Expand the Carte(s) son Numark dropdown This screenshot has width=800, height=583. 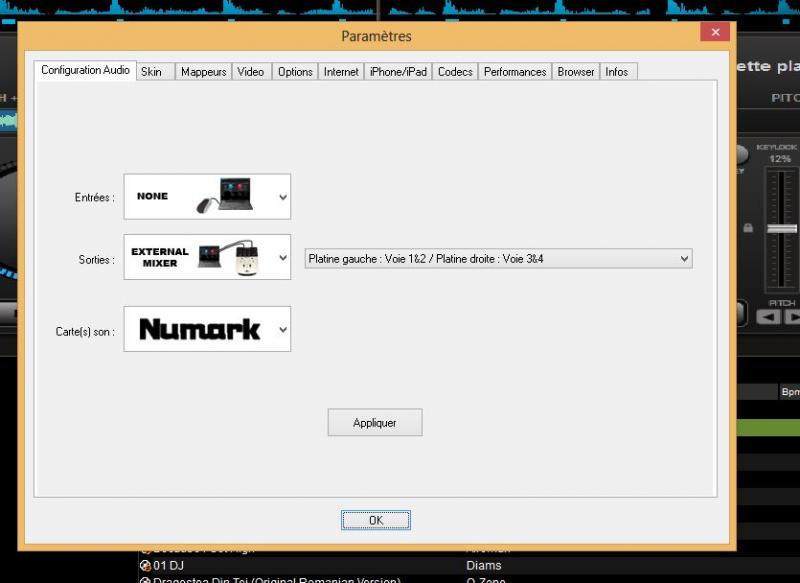click(207, 329)
